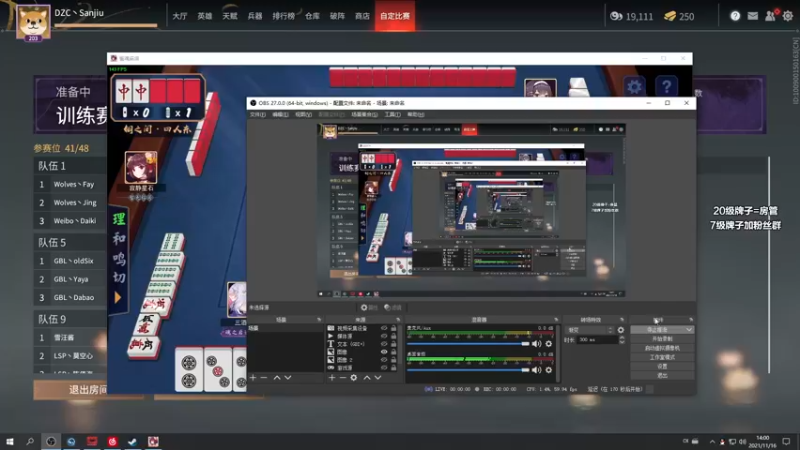Click 启动虚拟摄像机 button in OBS Controls
The width and height of the screenshot is (800, 450).
point(662,348)
